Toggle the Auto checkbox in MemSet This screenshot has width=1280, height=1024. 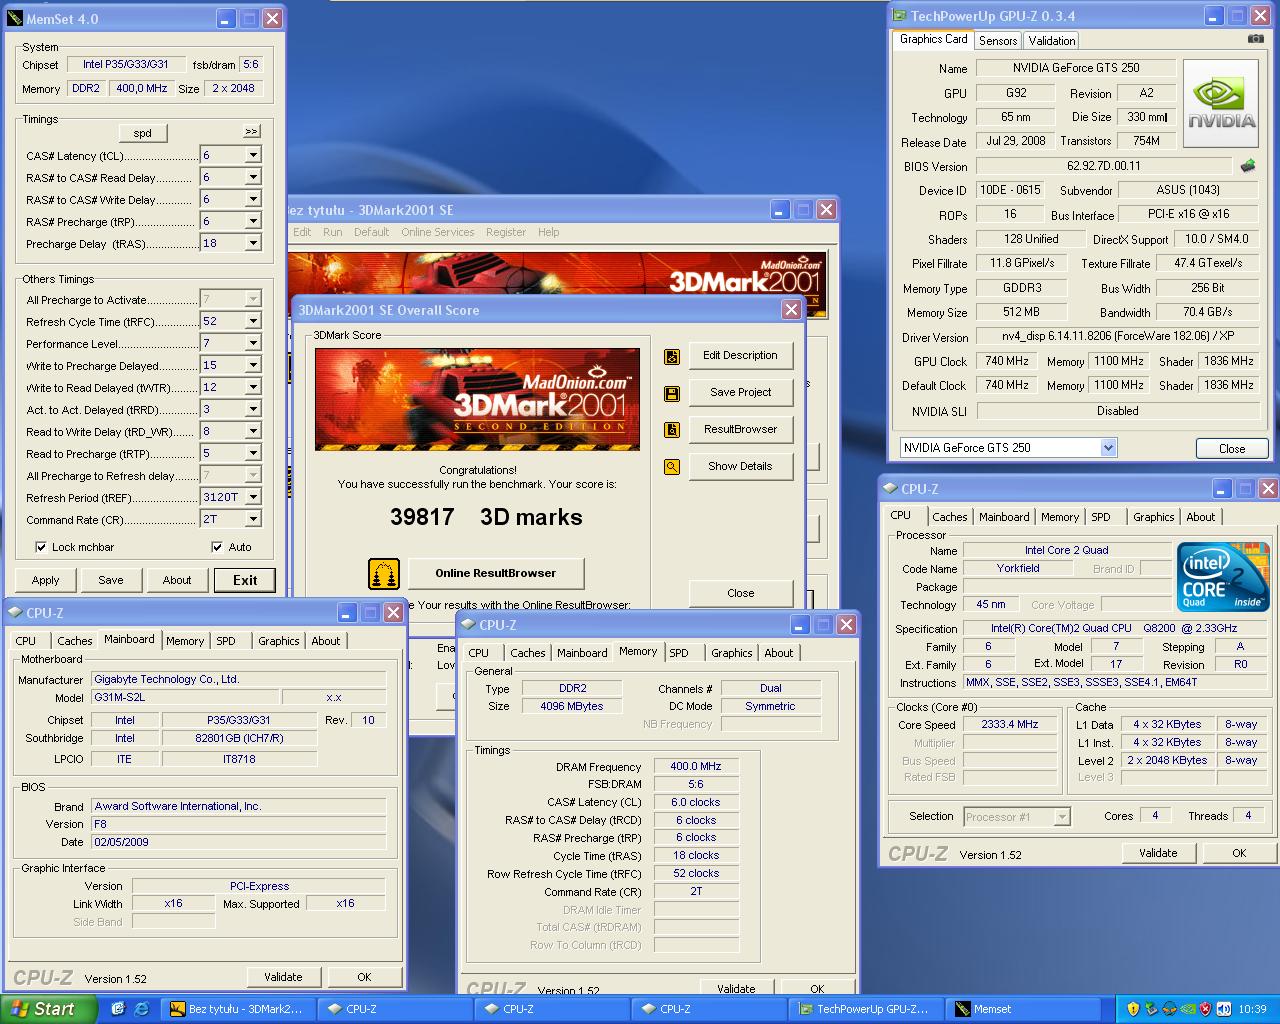pos(217,547)
